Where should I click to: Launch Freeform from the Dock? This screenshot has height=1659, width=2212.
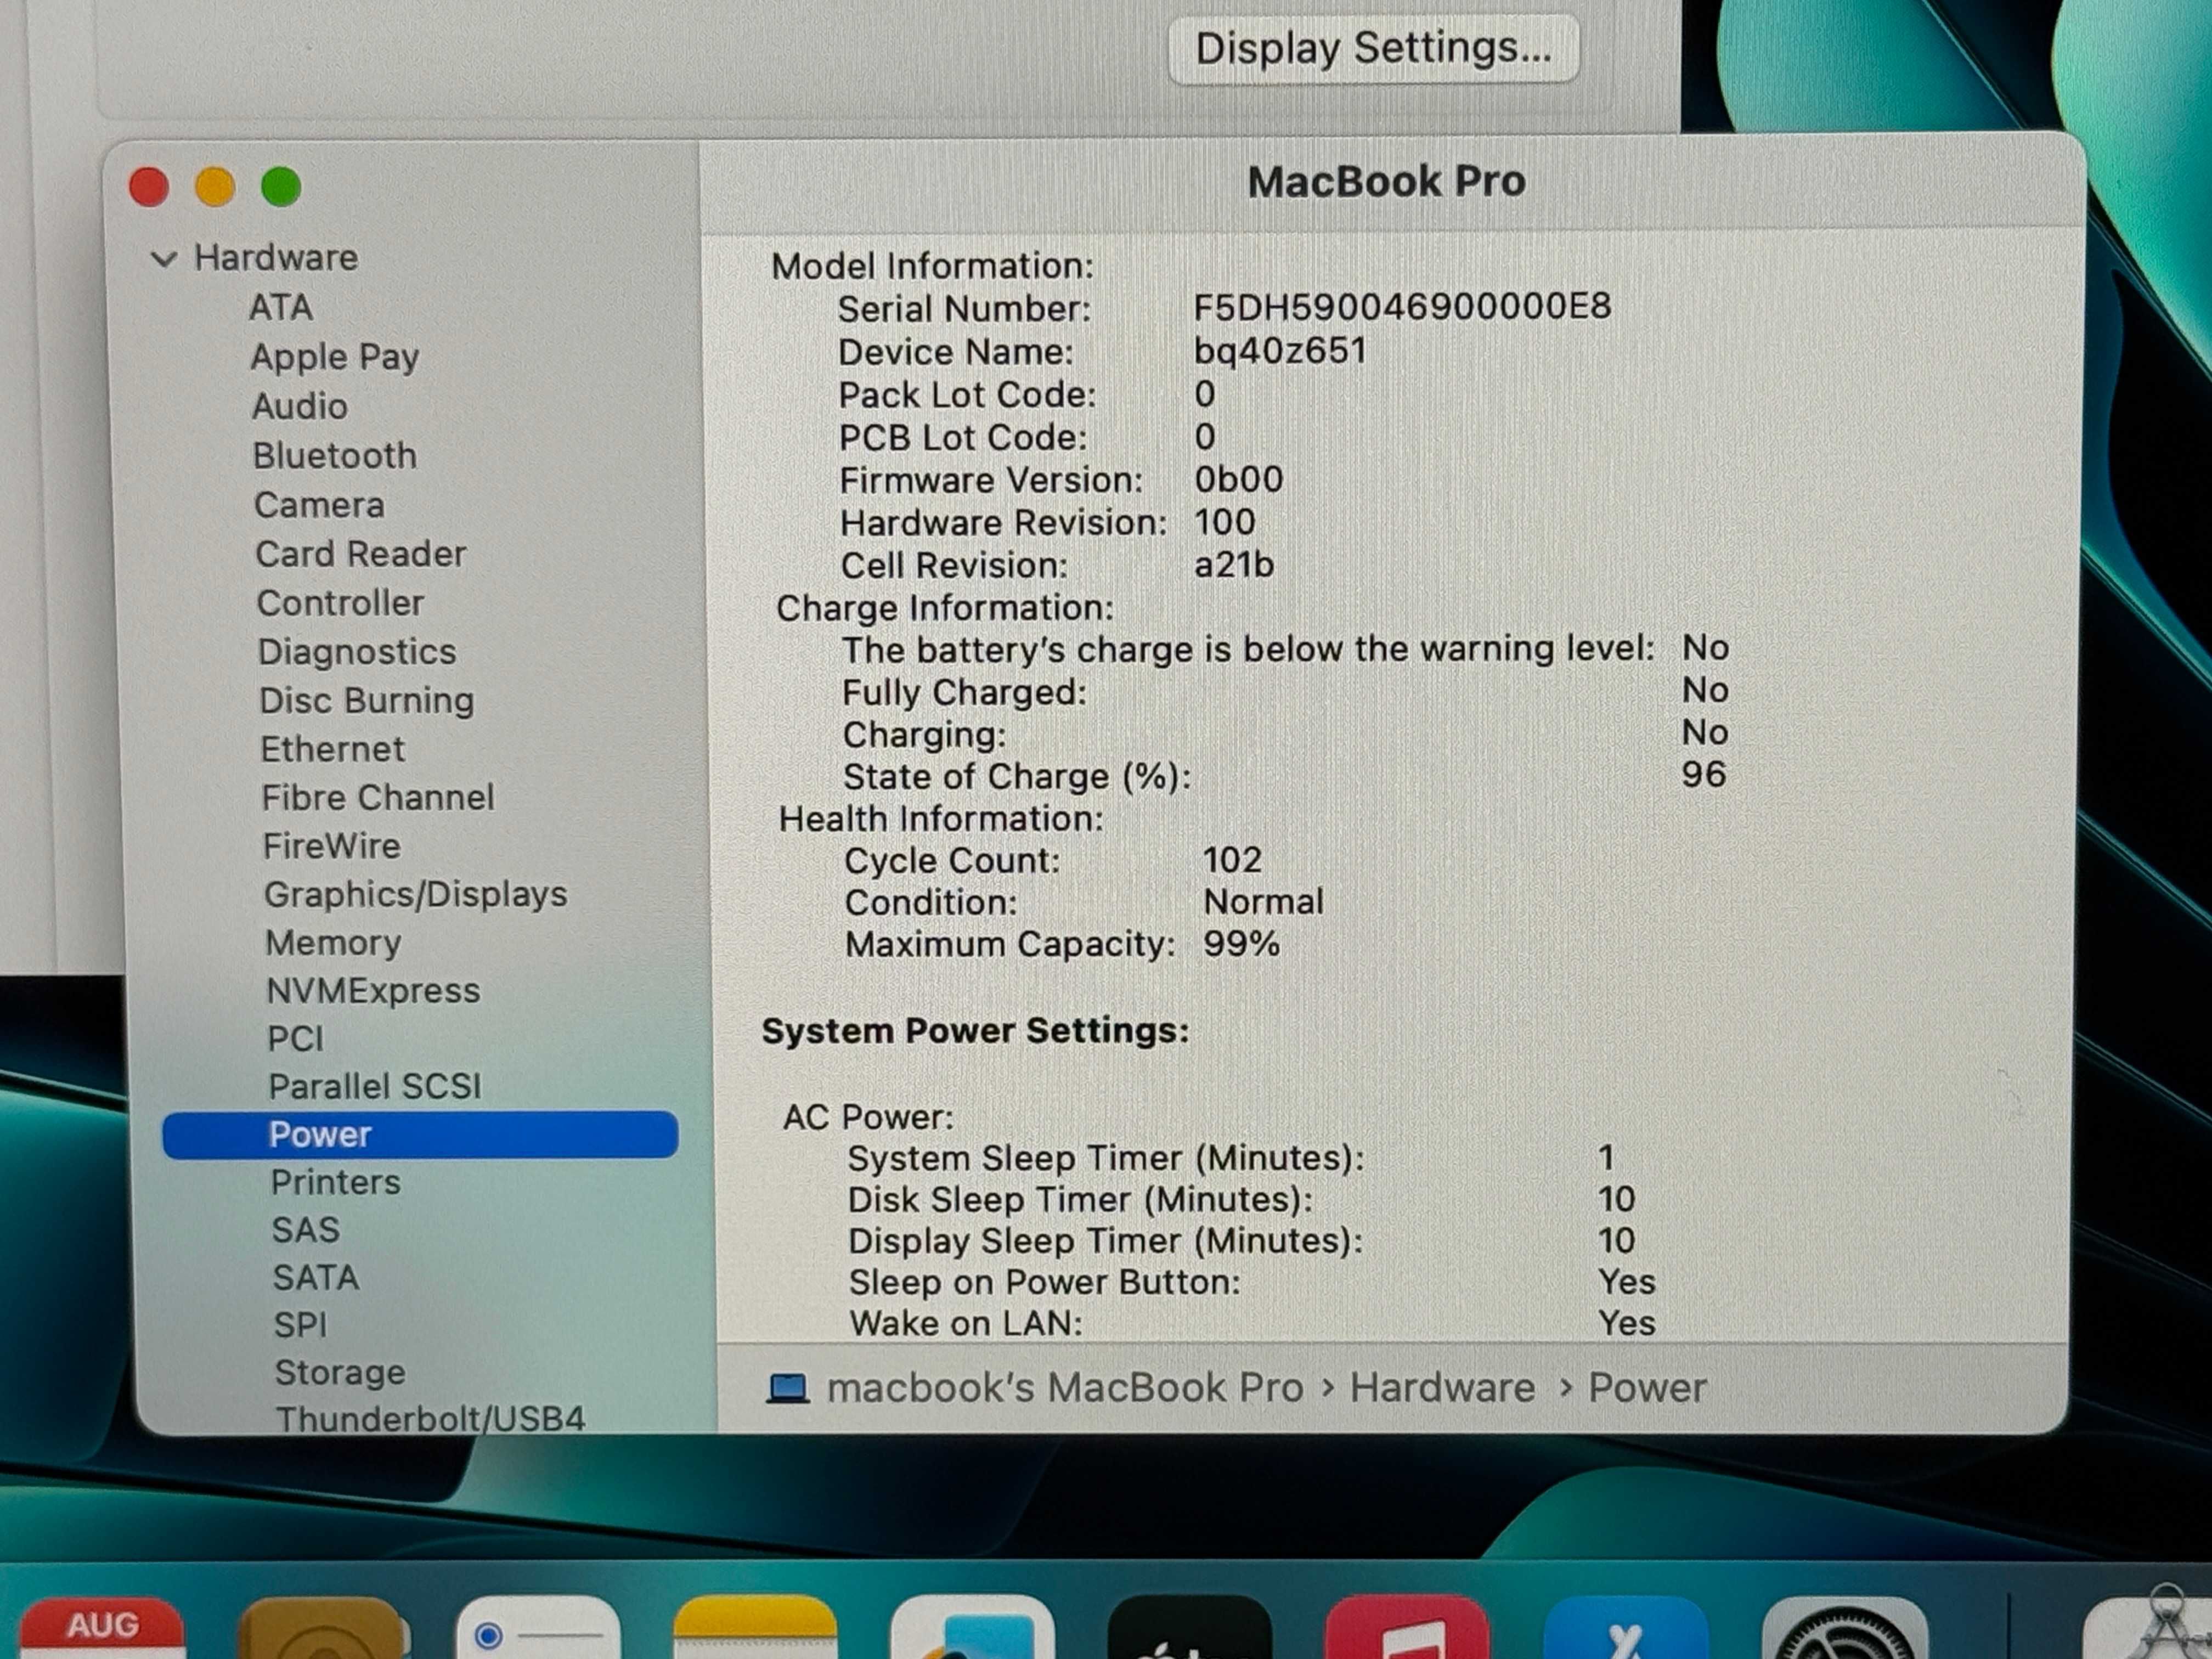tap(972, 1628)
